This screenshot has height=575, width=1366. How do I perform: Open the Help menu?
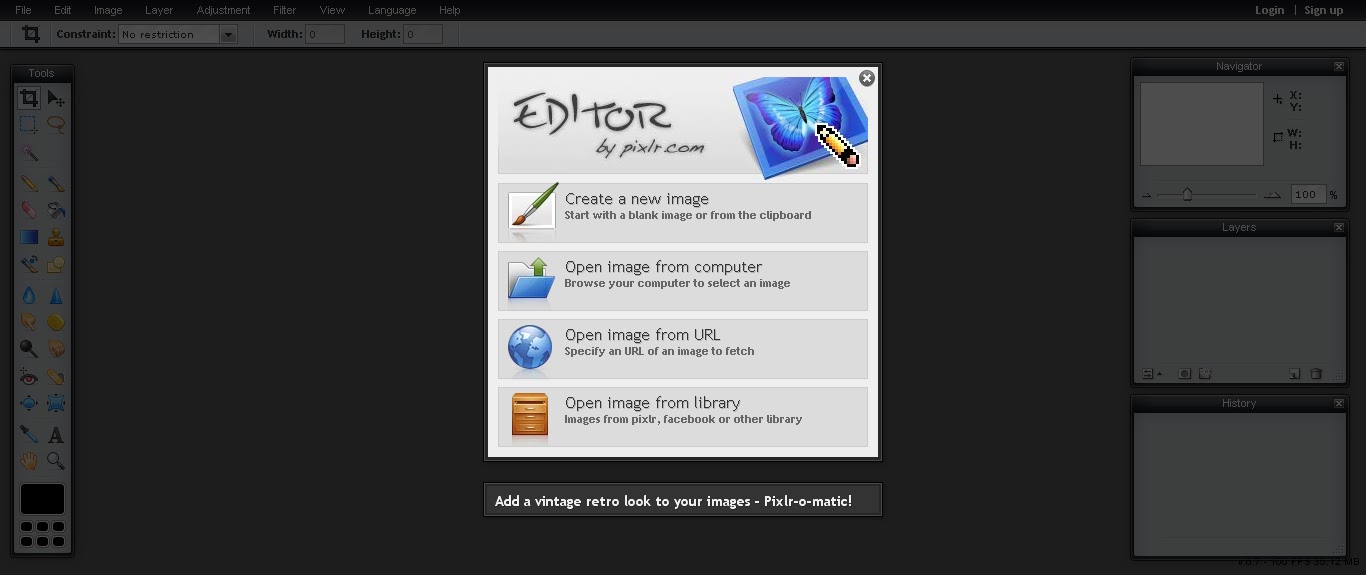[x=450, y=10]
